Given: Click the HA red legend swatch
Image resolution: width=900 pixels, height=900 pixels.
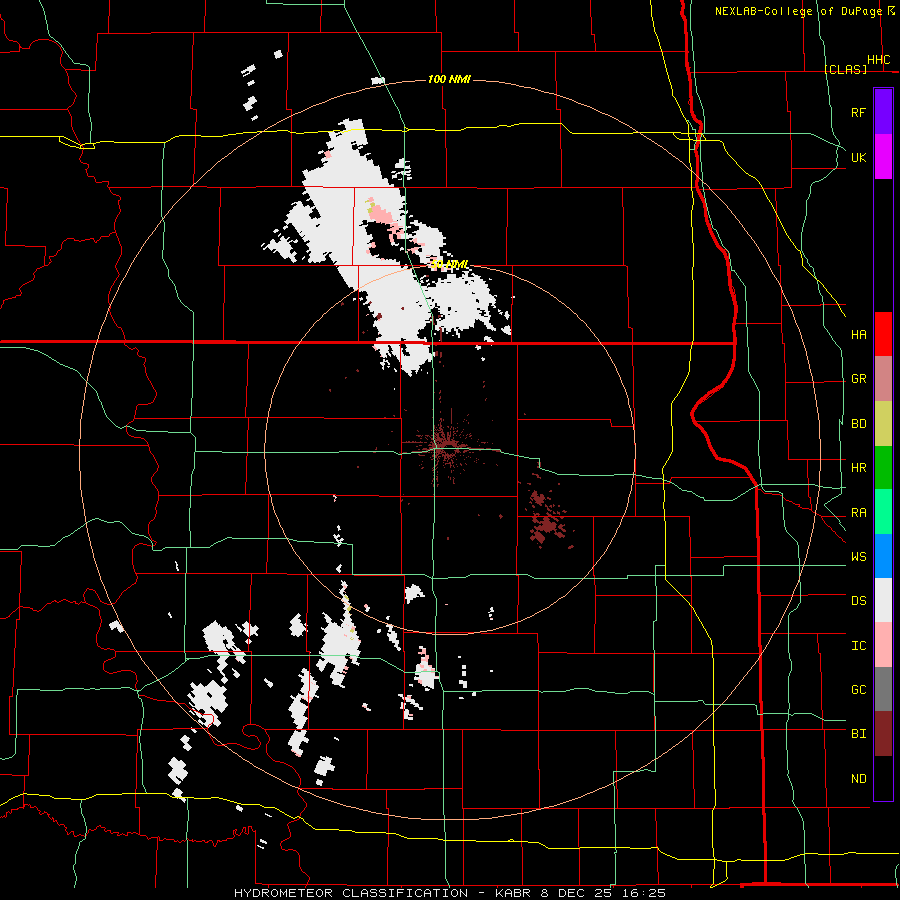Looking at the screenshot, I should point(883,334).
